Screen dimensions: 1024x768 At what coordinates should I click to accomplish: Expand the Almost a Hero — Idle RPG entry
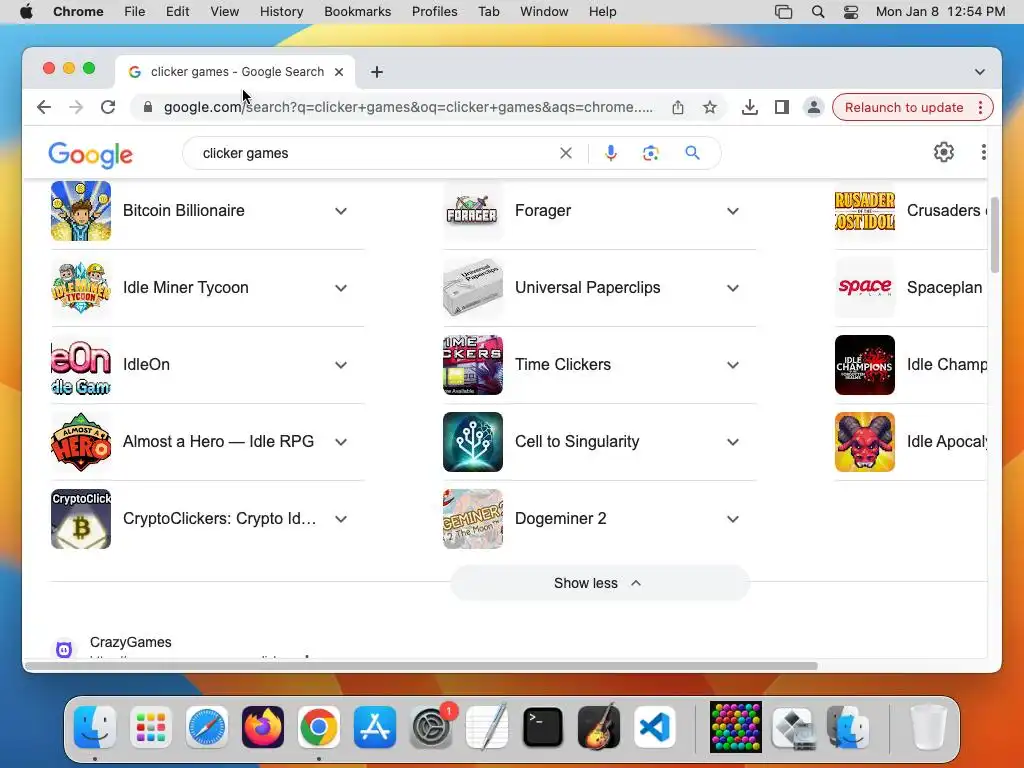pos(341,442)
